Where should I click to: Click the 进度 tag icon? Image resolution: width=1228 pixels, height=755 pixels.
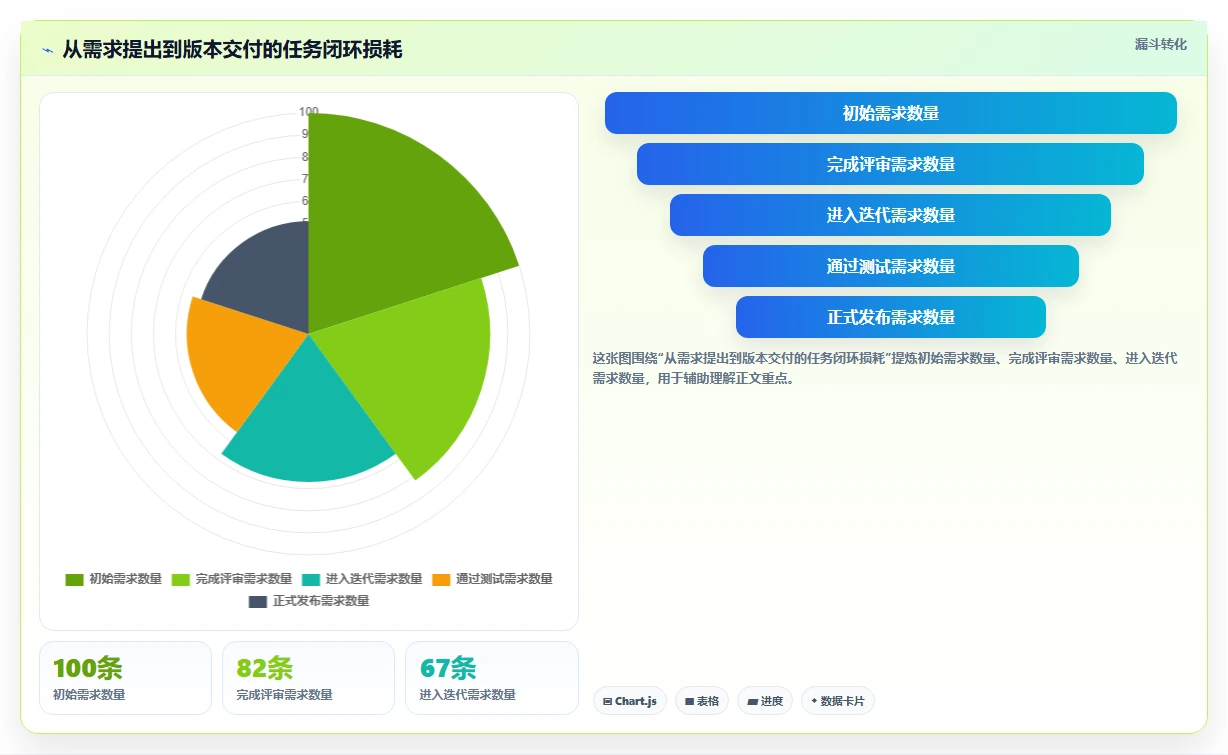752,702
